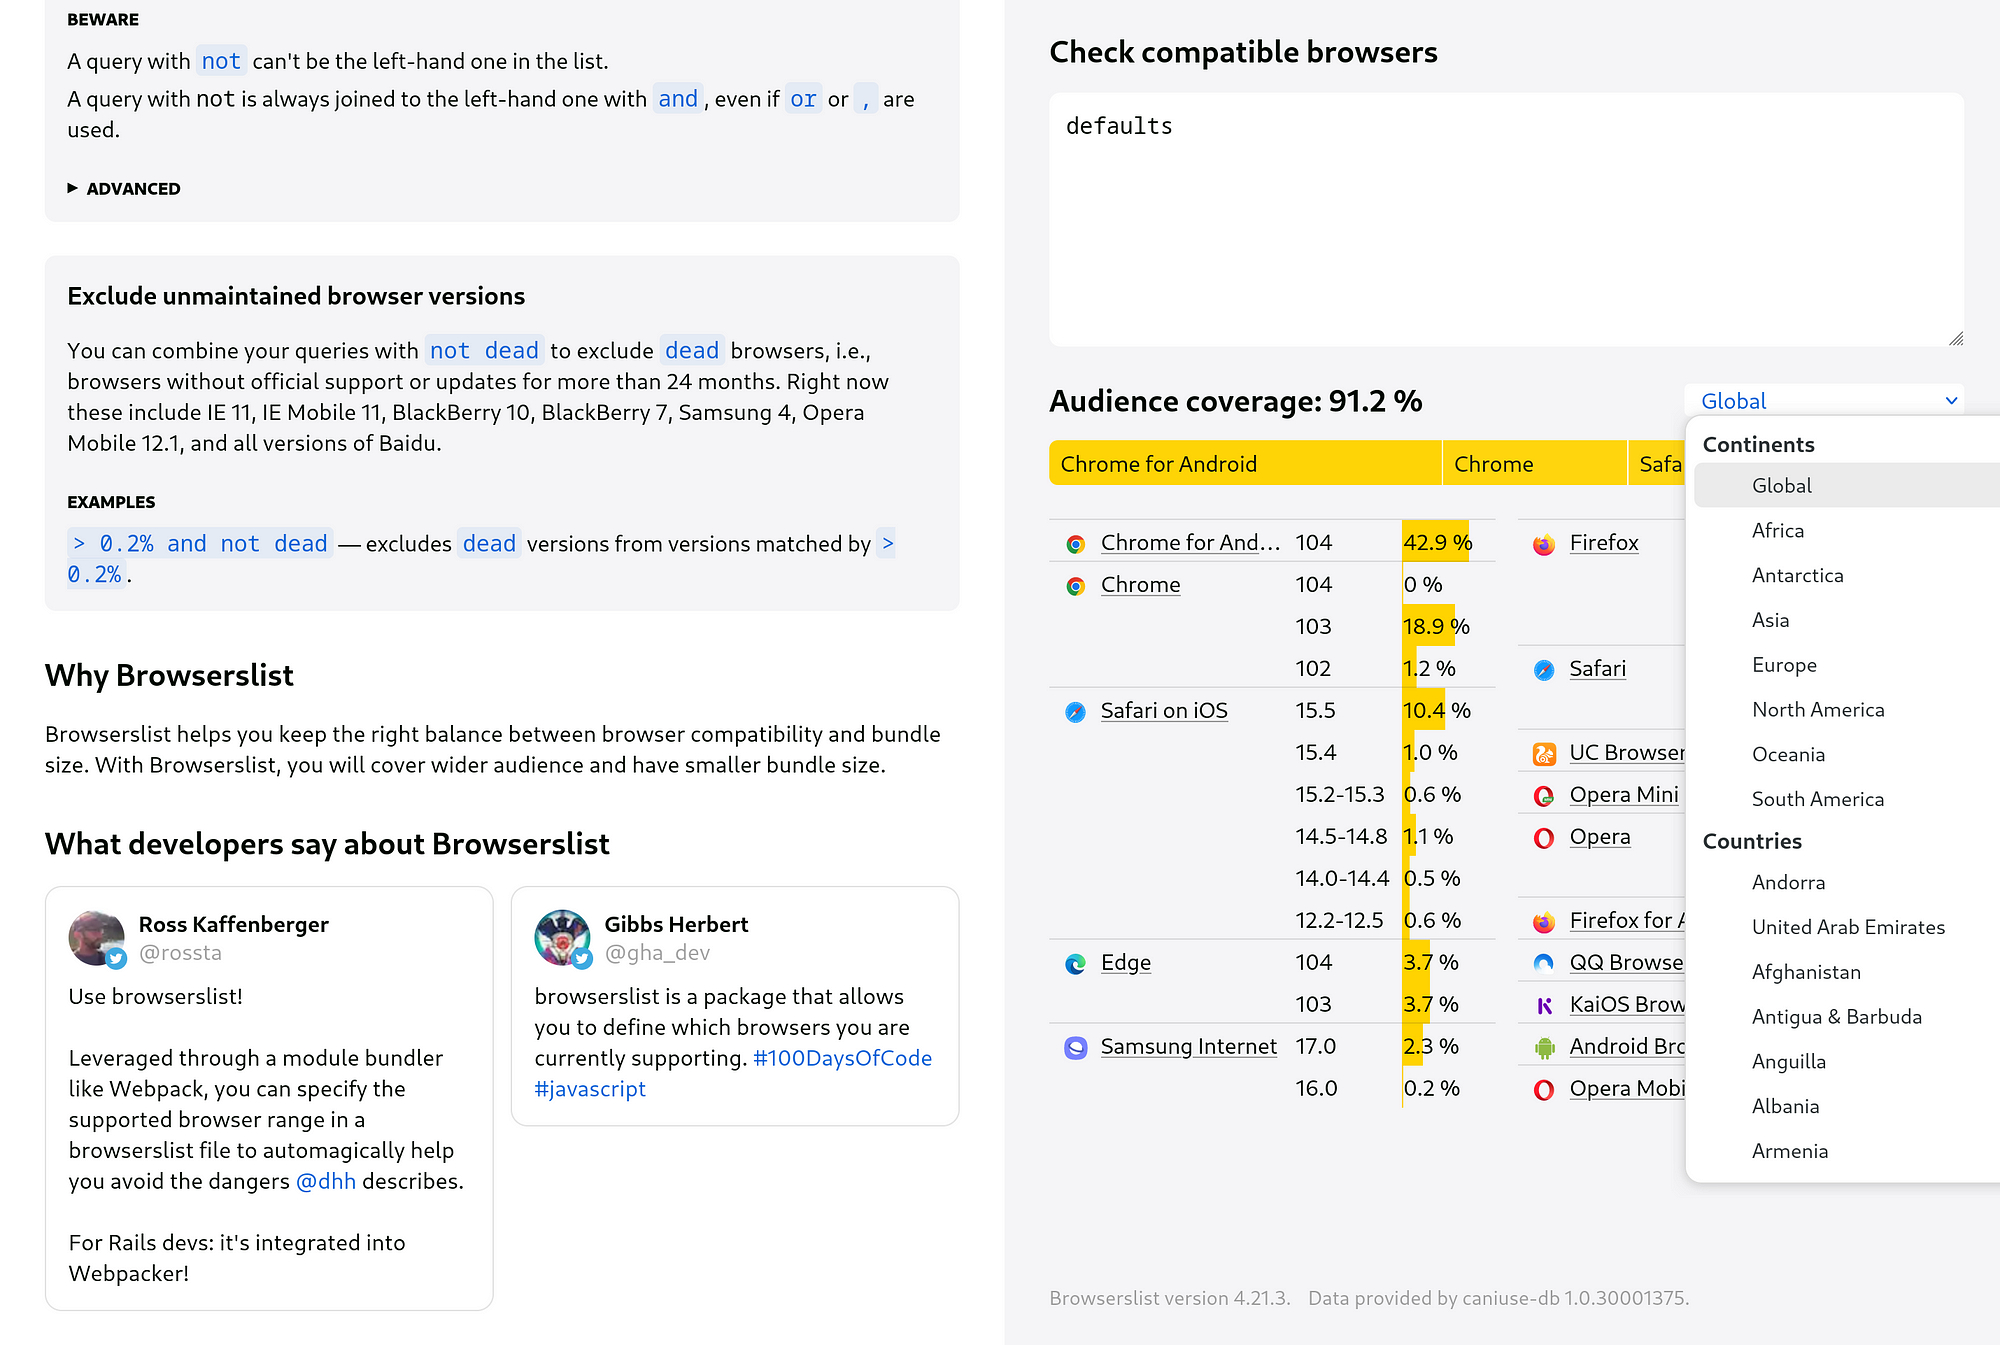This screenshot has height=1345, width=2000.
Task: Choose Europe from continents list
Action: point(1846,665)
